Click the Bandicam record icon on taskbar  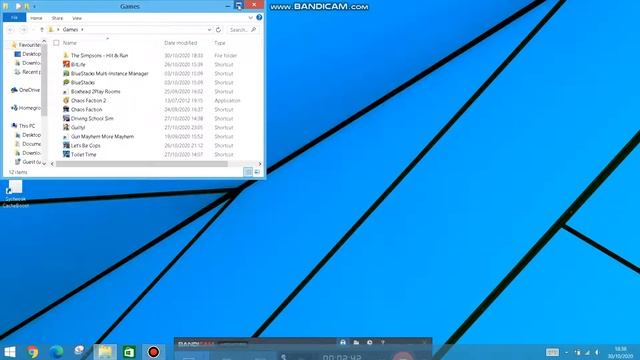tap(153, 352)
